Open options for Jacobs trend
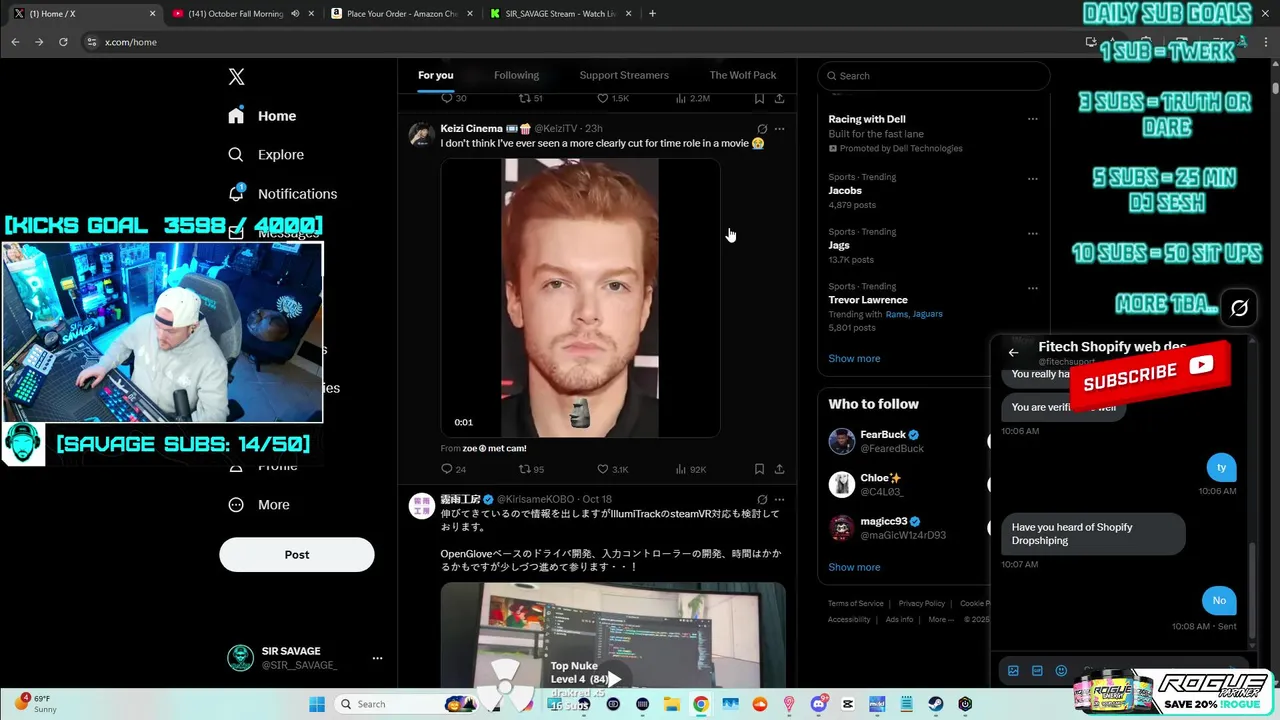Viewport: 1280px width, 720px height. (x=1032, y=179)
